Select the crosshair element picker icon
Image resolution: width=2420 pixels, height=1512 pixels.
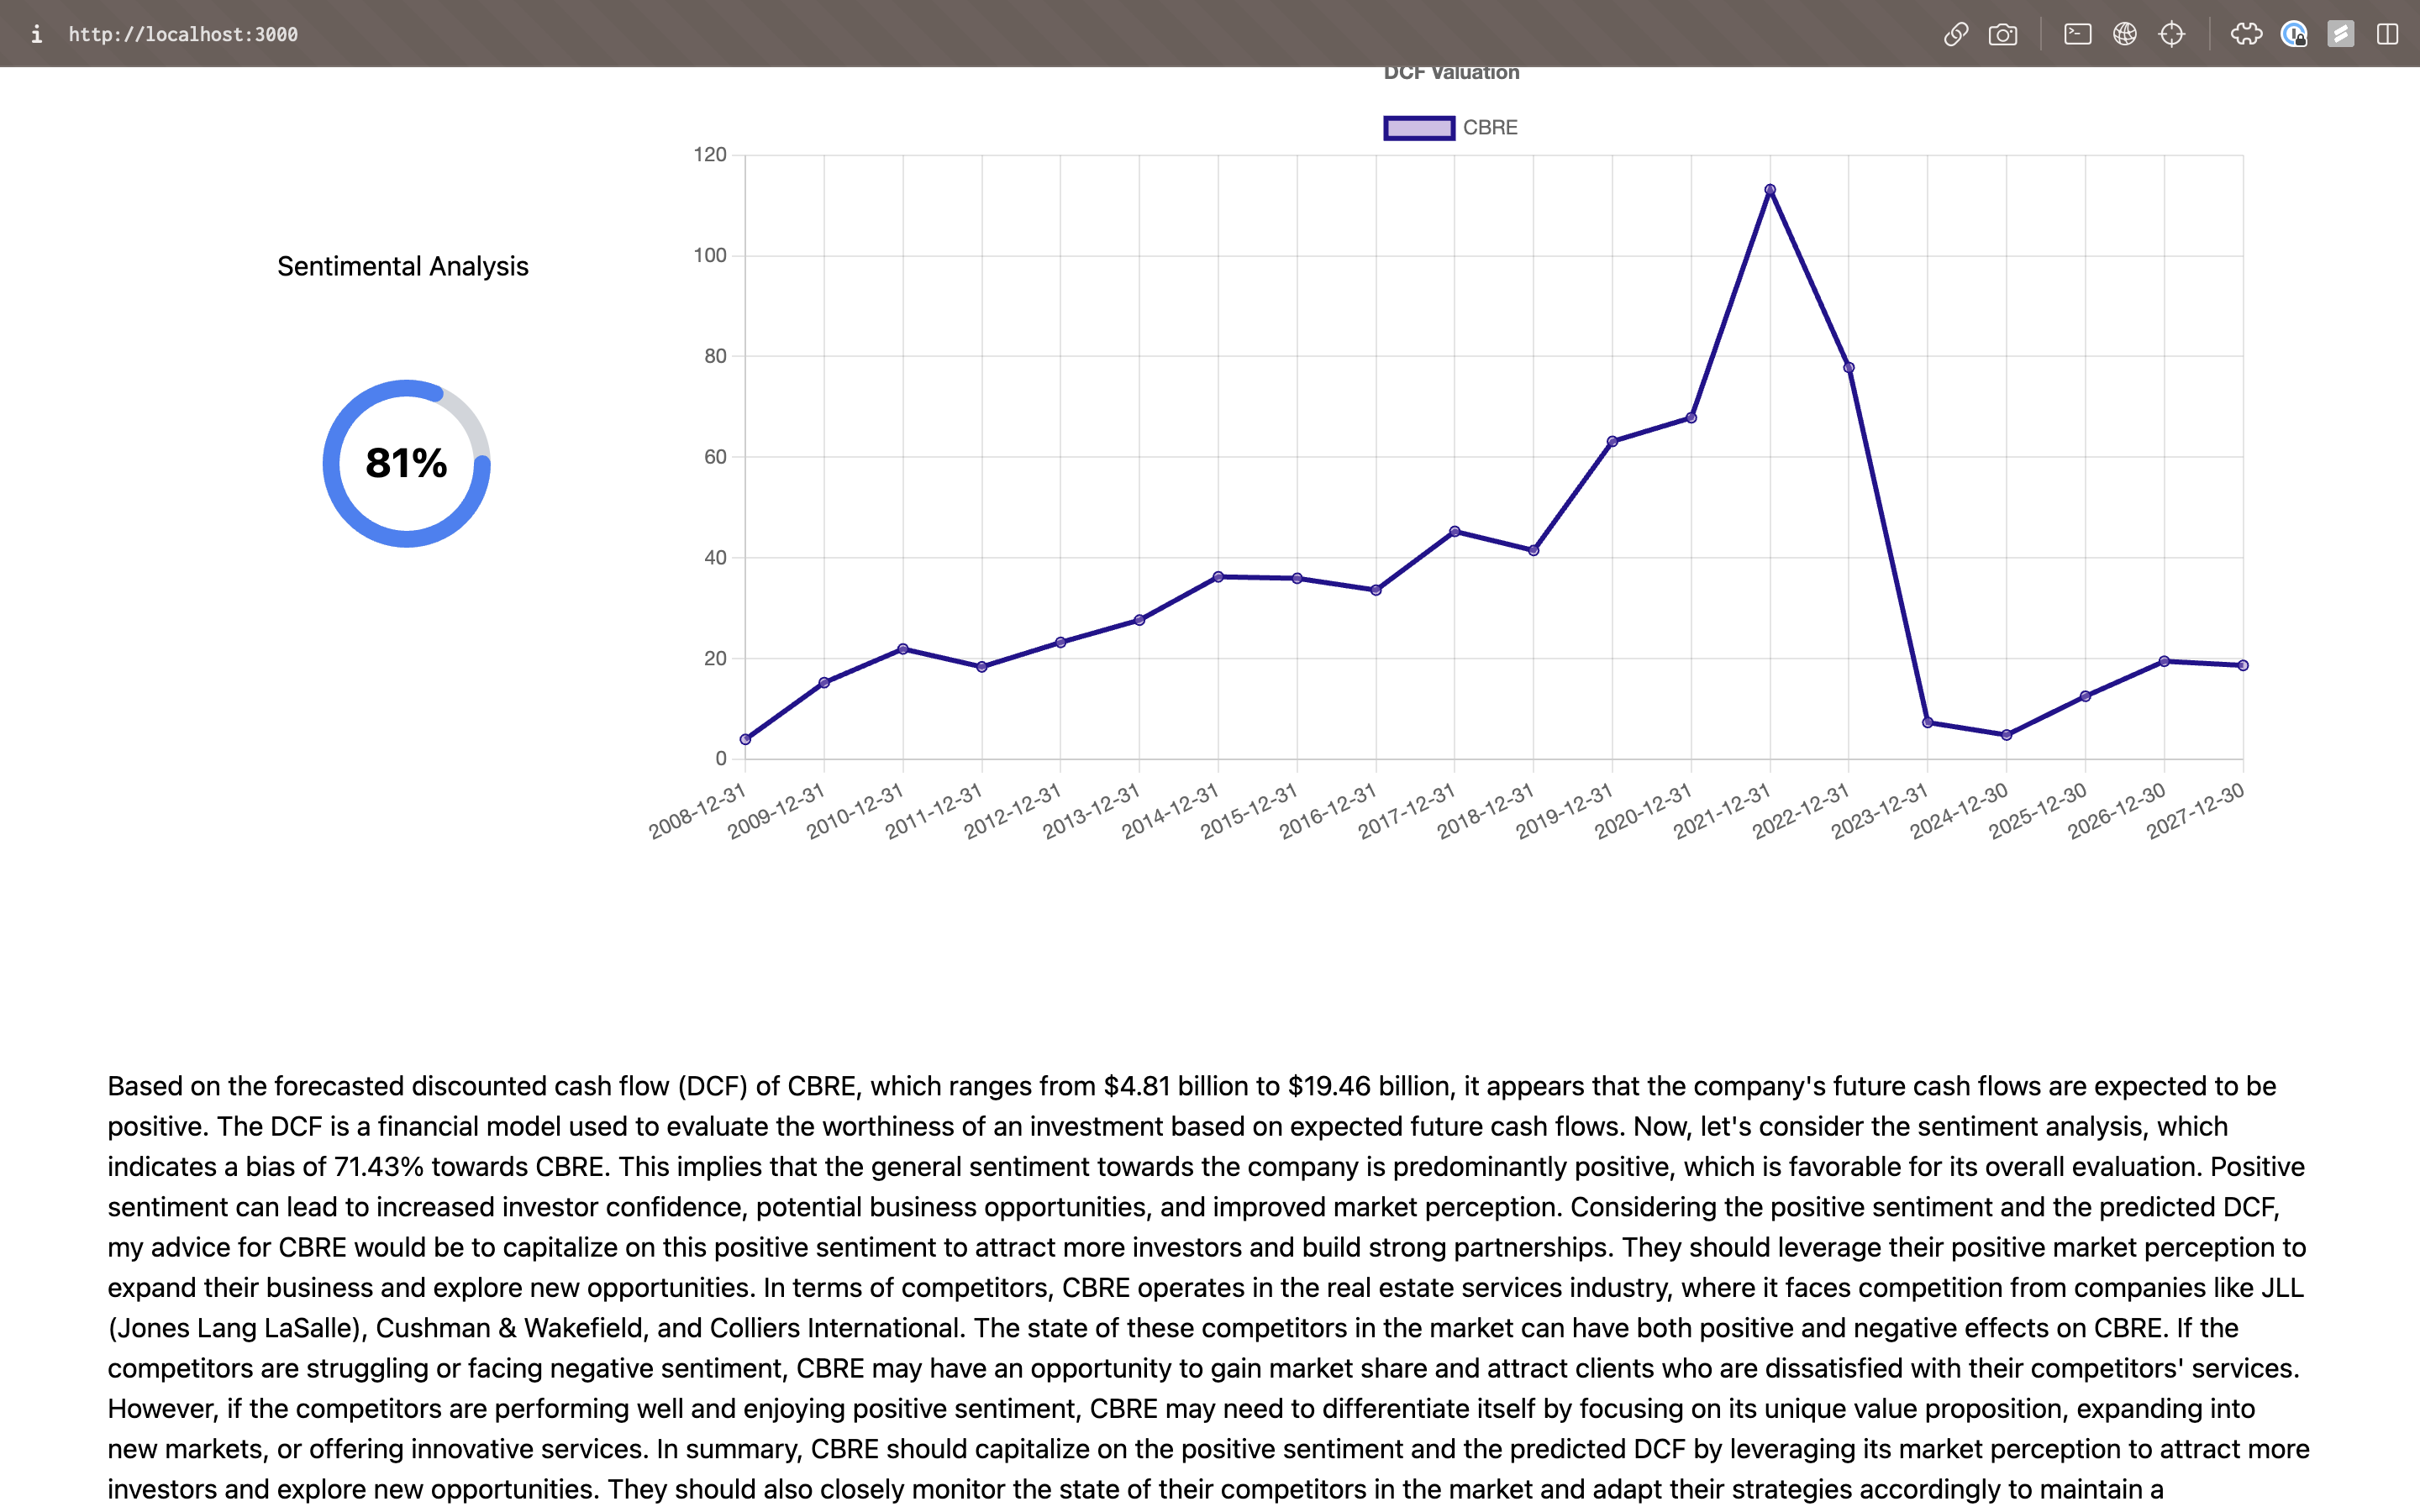point(2171,34)
